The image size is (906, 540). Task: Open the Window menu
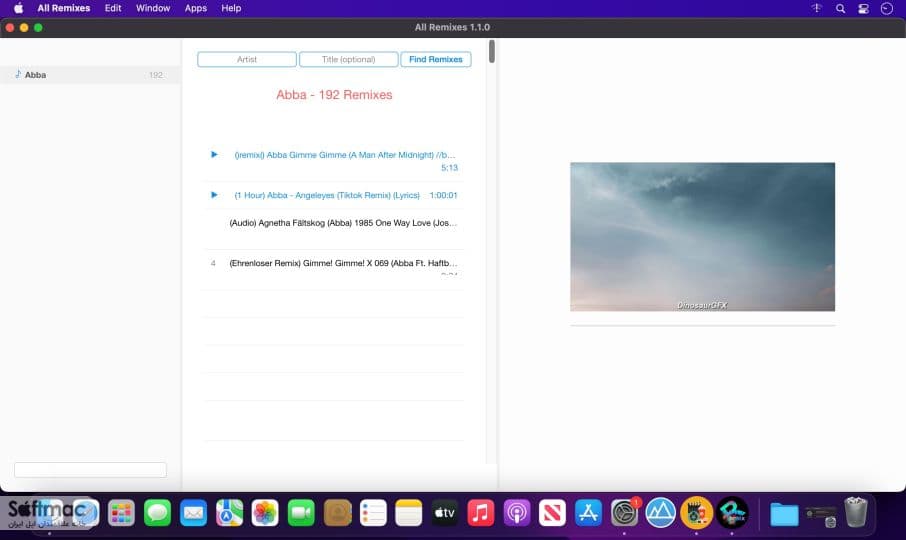(153, 8)
